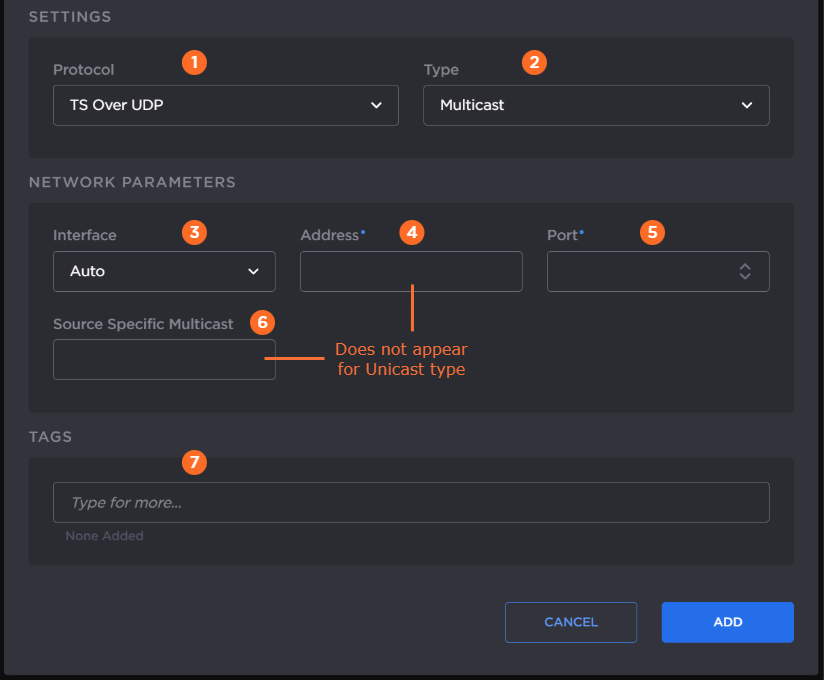Click the orange number 1 badge by Protocol
Screen dimensions: 824x680
(x=194, y=62)
